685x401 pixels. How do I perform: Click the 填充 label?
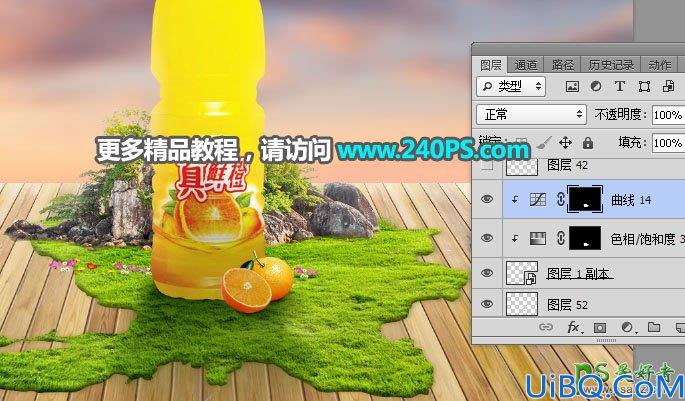[633, 142]
